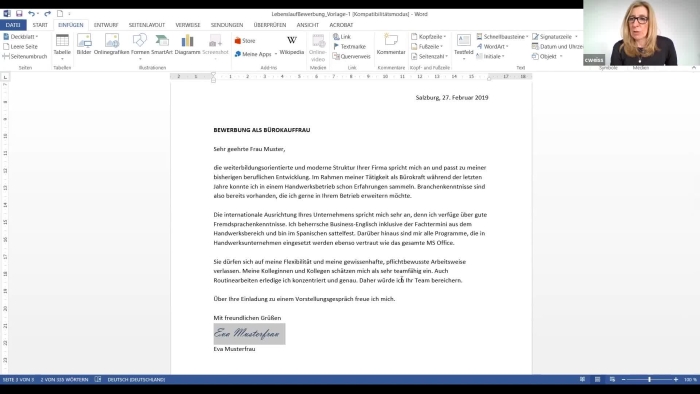Undo the last action
Image resolution: width=700 pixels, height=394 pixels.
coord(31,14)
